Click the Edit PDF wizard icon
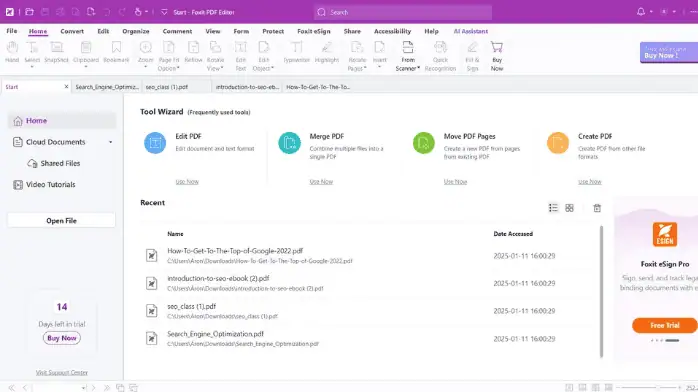This screenshot has width=698, height=392. pos(155,143)
